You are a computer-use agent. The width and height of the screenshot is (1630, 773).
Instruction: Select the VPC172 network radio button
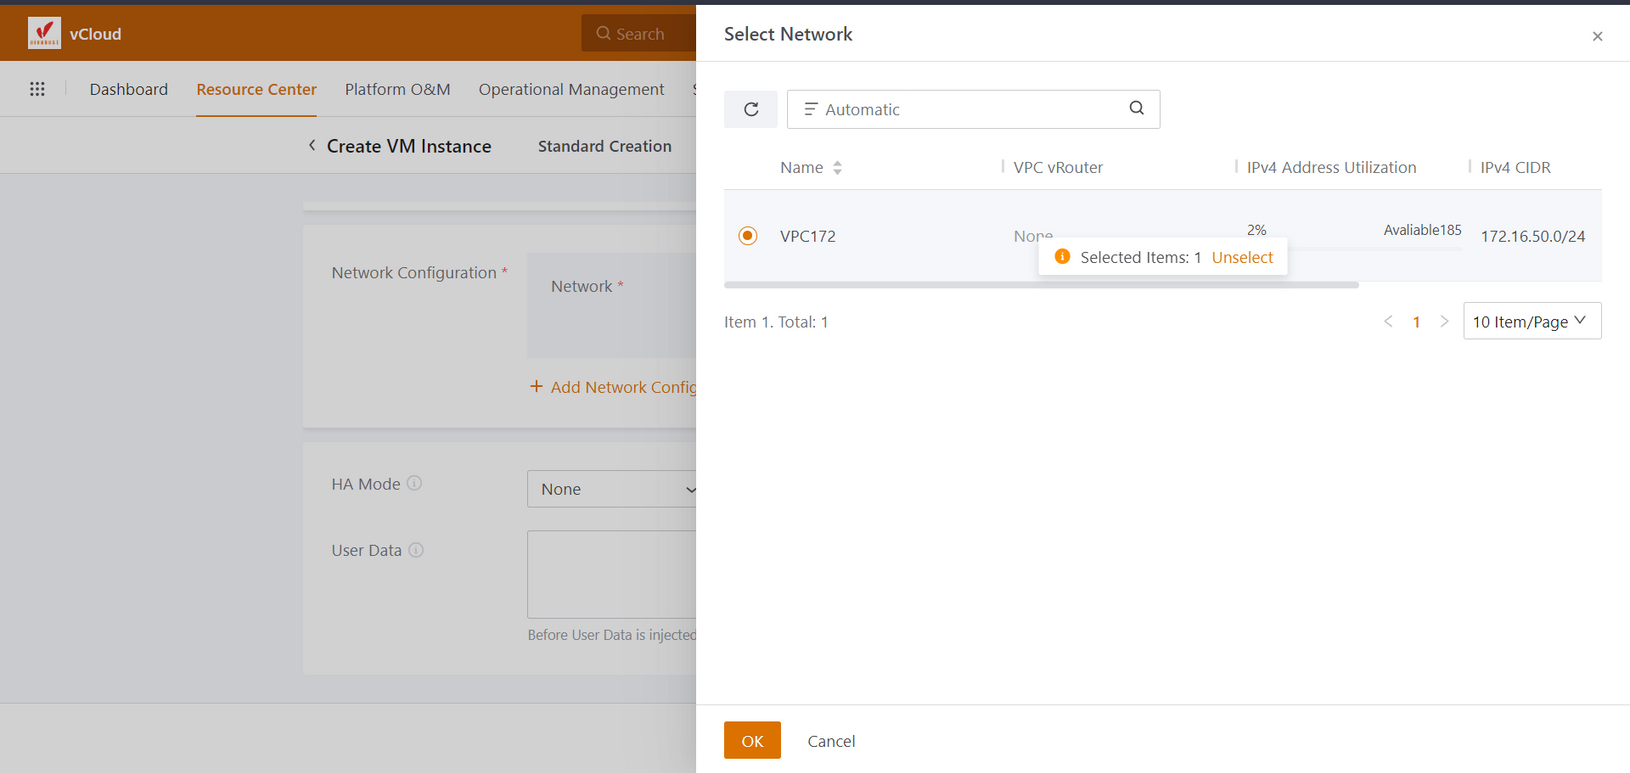pyautogui.click(x=747, y=236)
